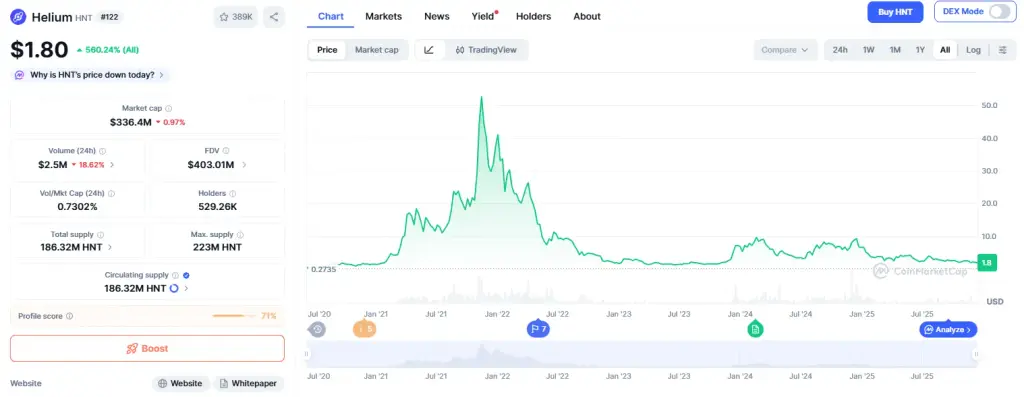
Task: Open the Compare dropdown
Action: point(785,50)
